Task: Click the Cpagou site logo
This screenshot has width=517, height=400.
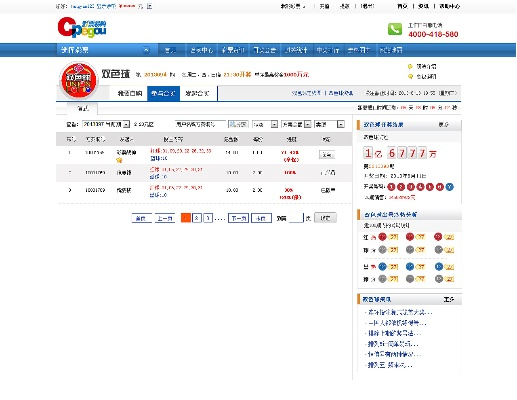Action: coord(82,27)
